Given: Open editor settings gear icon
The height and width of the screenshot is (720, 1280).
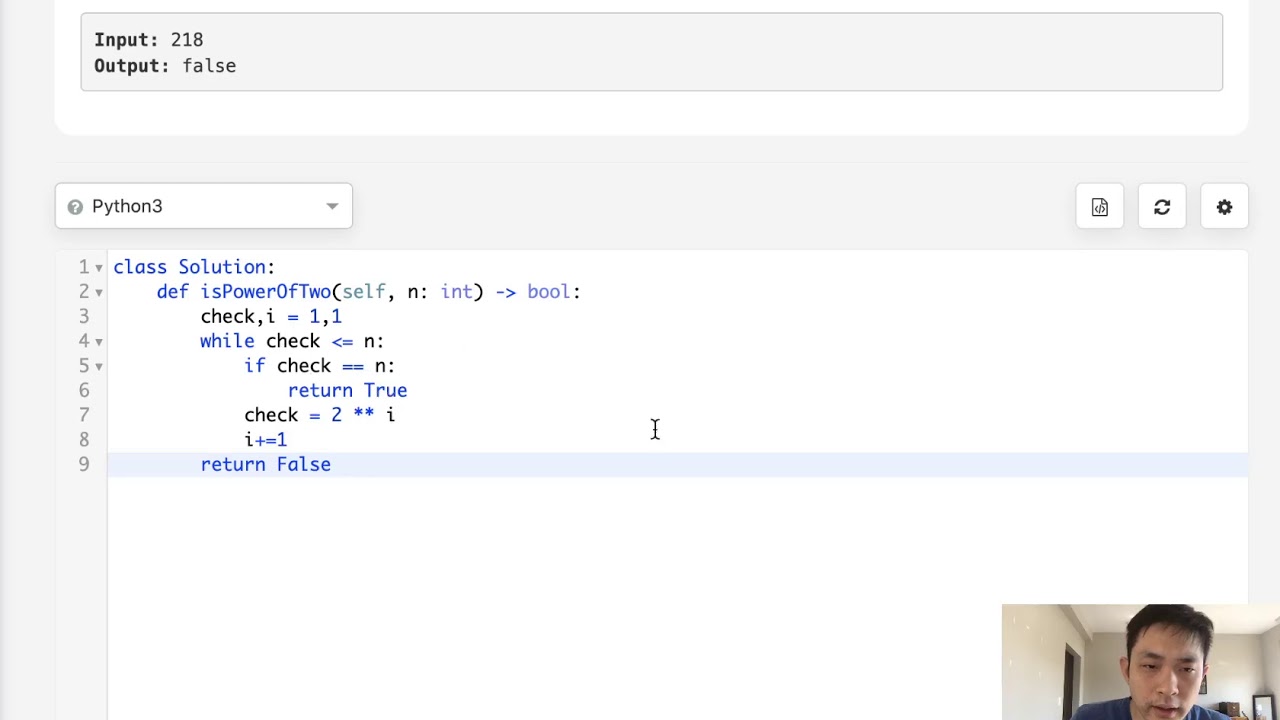Looking at the screenshot, I should point(1224,207).
